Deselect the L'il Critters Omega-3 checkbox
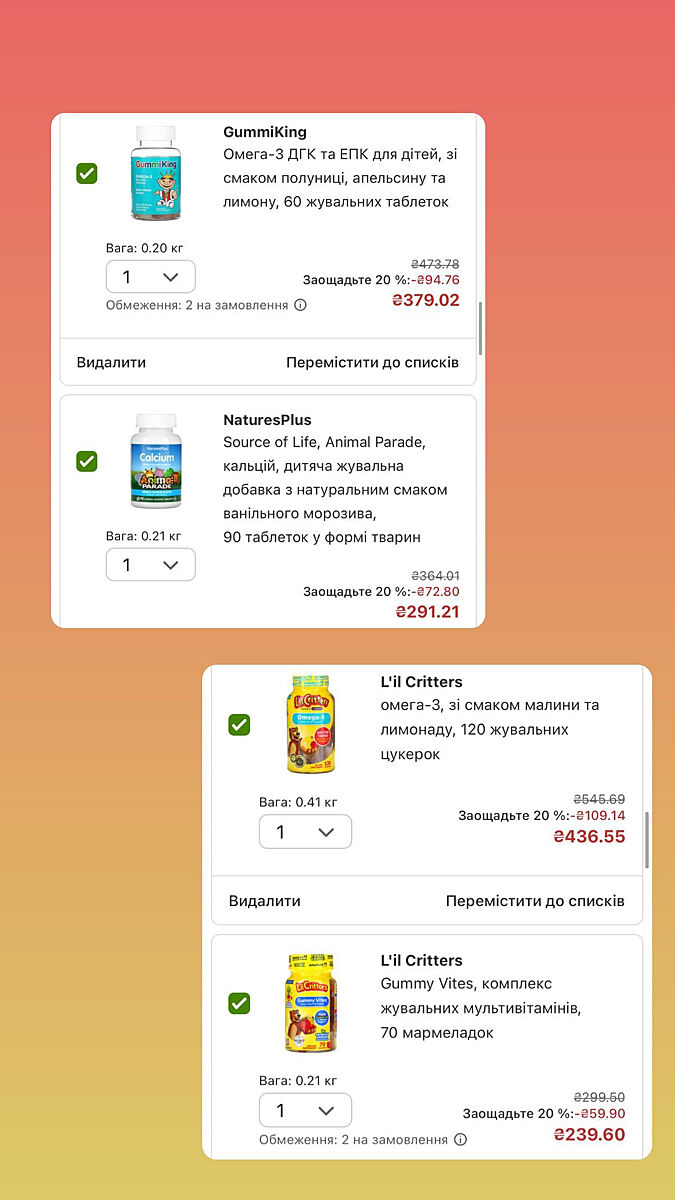The height and width of the screenshot is (1200, 675). click(239, 724)
